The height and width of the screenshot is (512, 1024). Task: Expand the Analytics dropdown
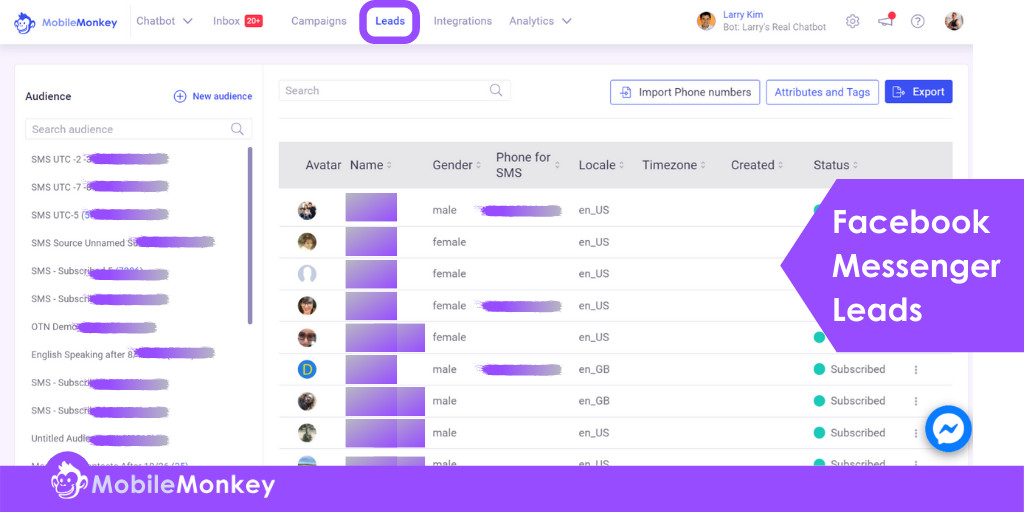[x=540, y=21]
